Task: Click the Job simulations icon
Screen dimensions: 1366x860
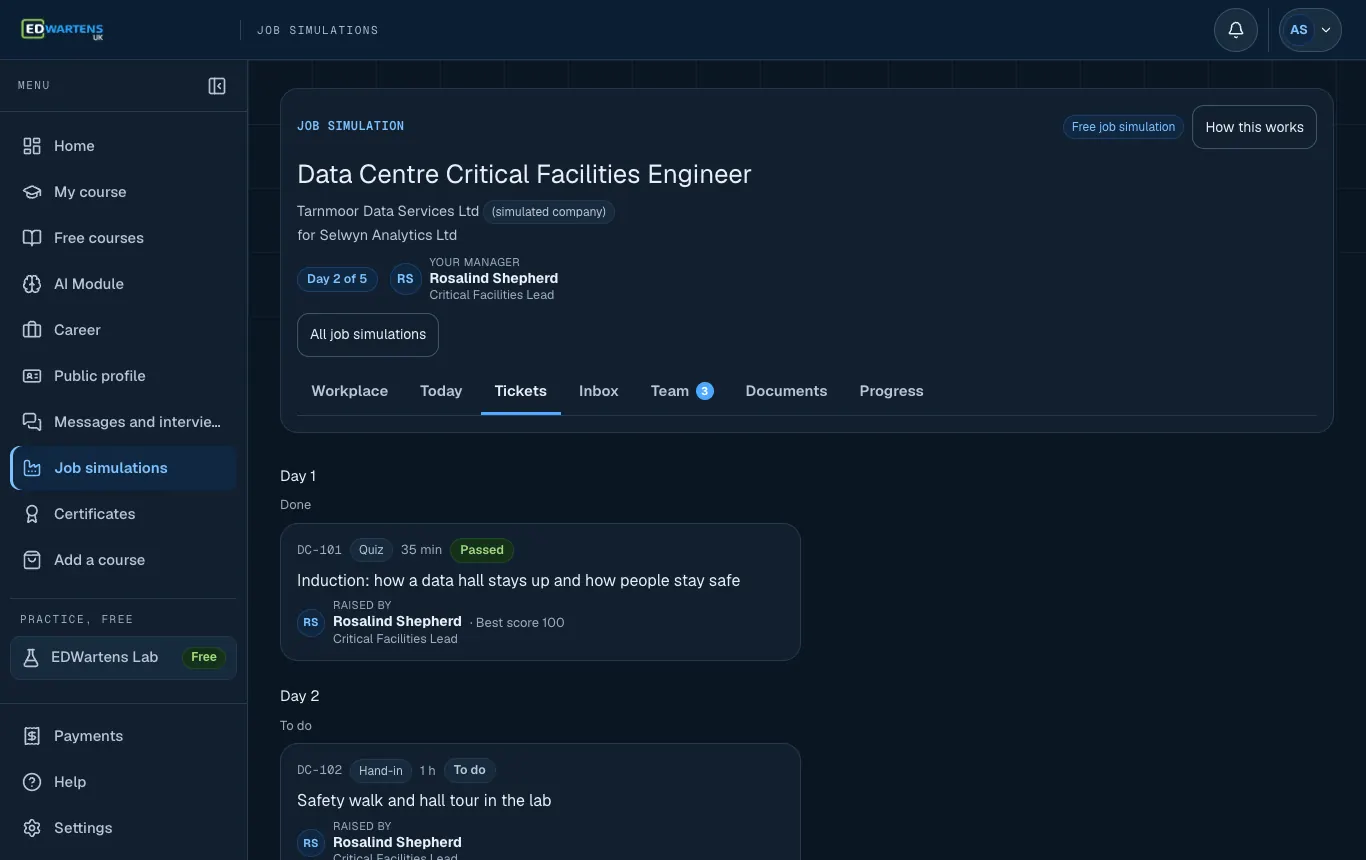Action: tap(32, 468)
